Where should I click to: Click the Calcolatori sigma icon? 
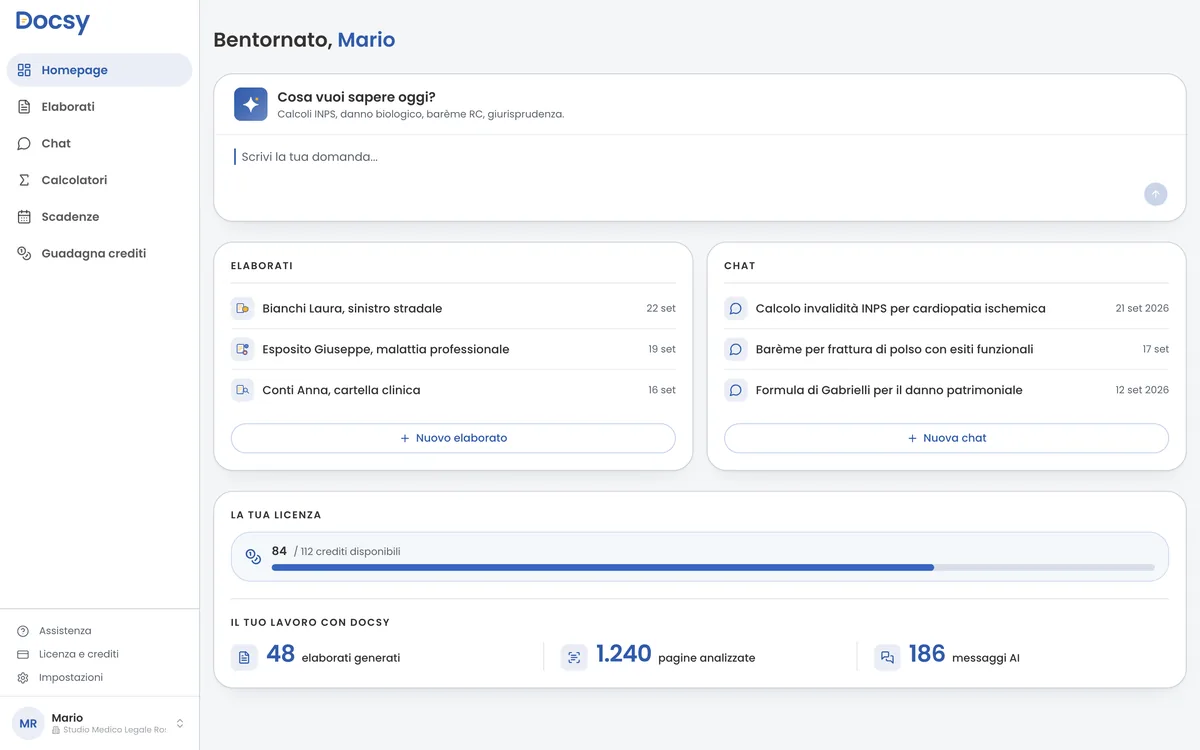click(24, 180)
